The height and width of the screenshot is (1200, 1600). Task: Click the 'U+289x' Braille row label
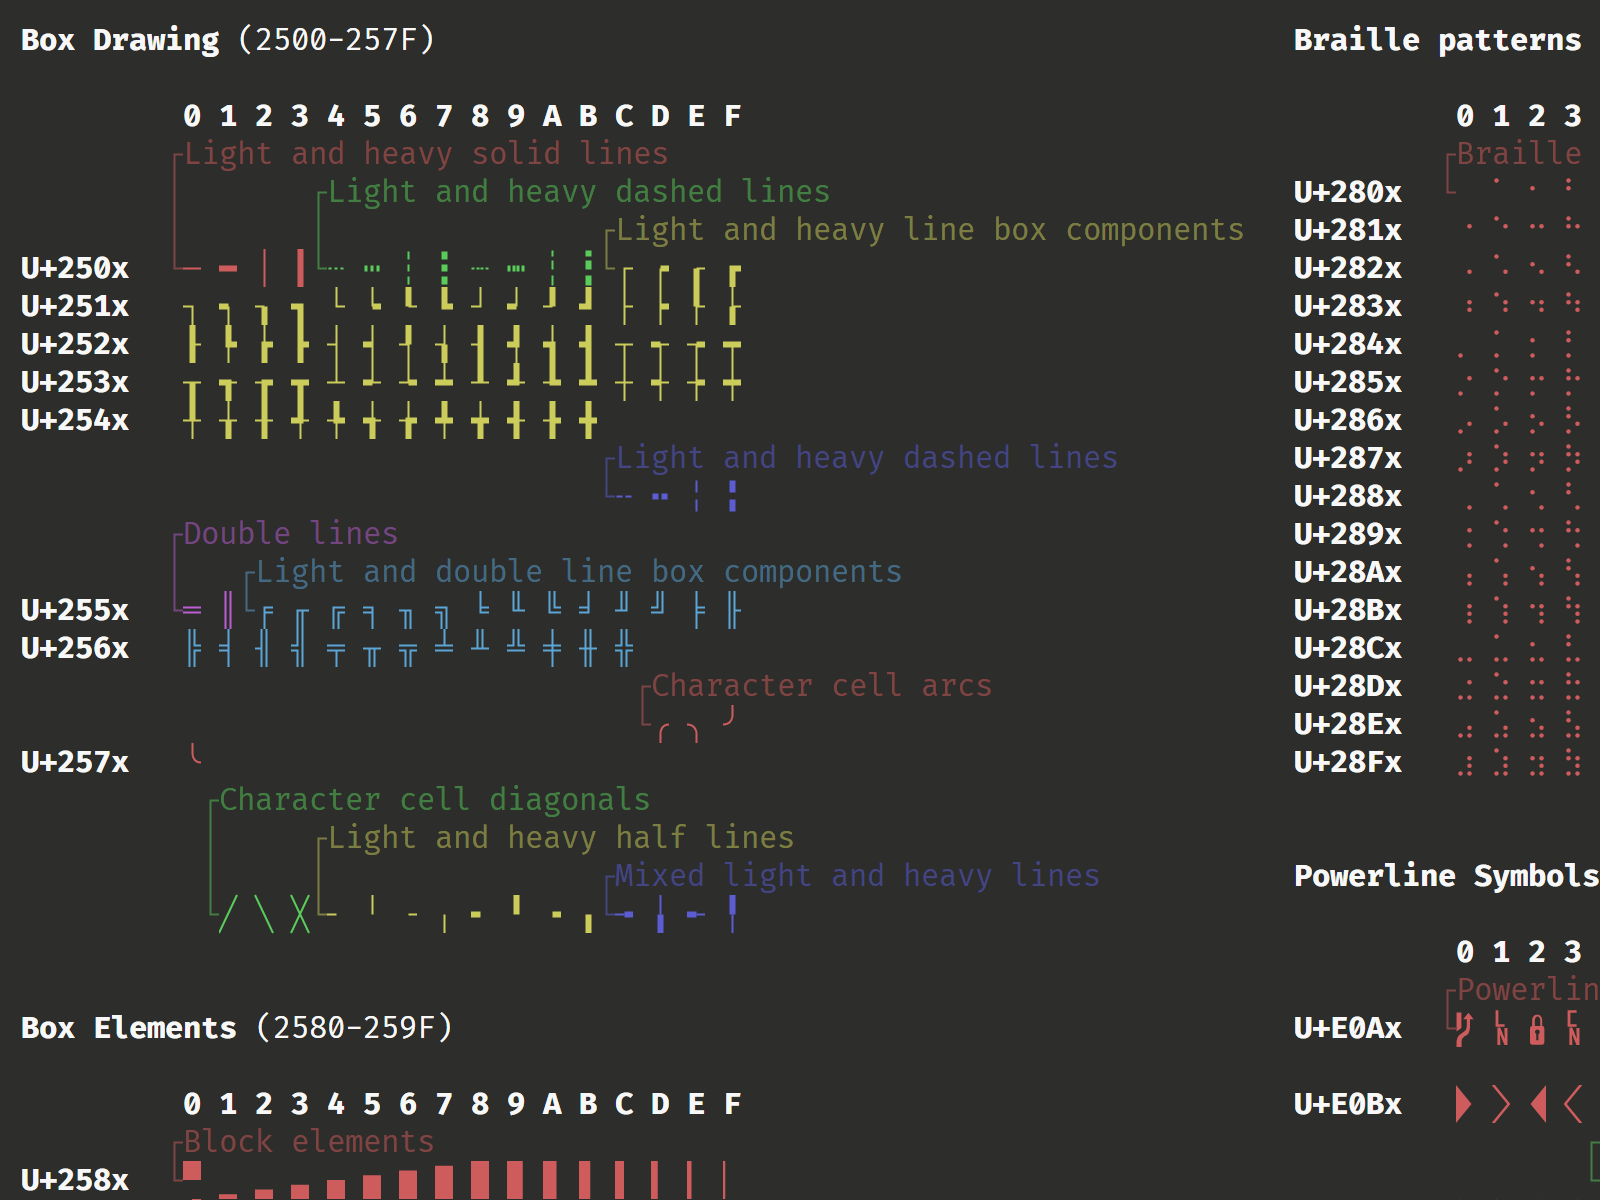click(1348, 534)
